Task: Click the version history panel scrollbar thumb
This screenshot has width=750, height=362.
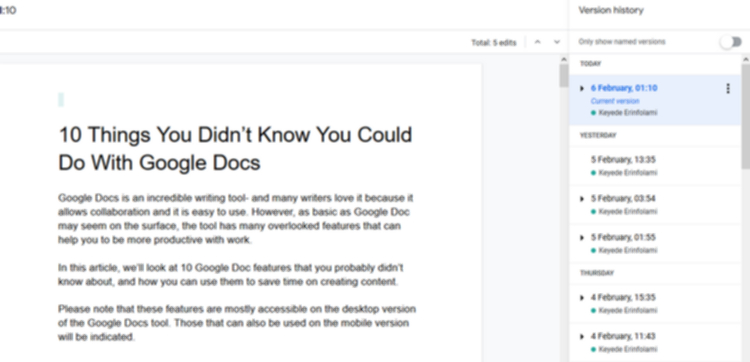Action: pos(746,116)
